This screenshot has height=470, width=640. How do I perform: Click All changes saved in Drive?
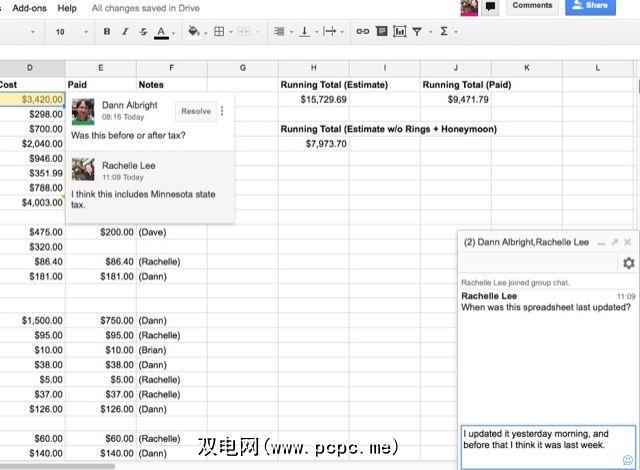(146, 8)
